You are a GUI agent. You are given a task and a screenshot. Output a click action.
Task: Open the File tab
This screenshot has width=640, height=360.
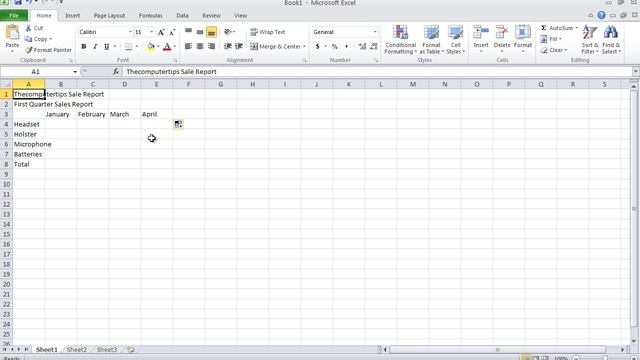pyautogui.click(x=14, y=16)
